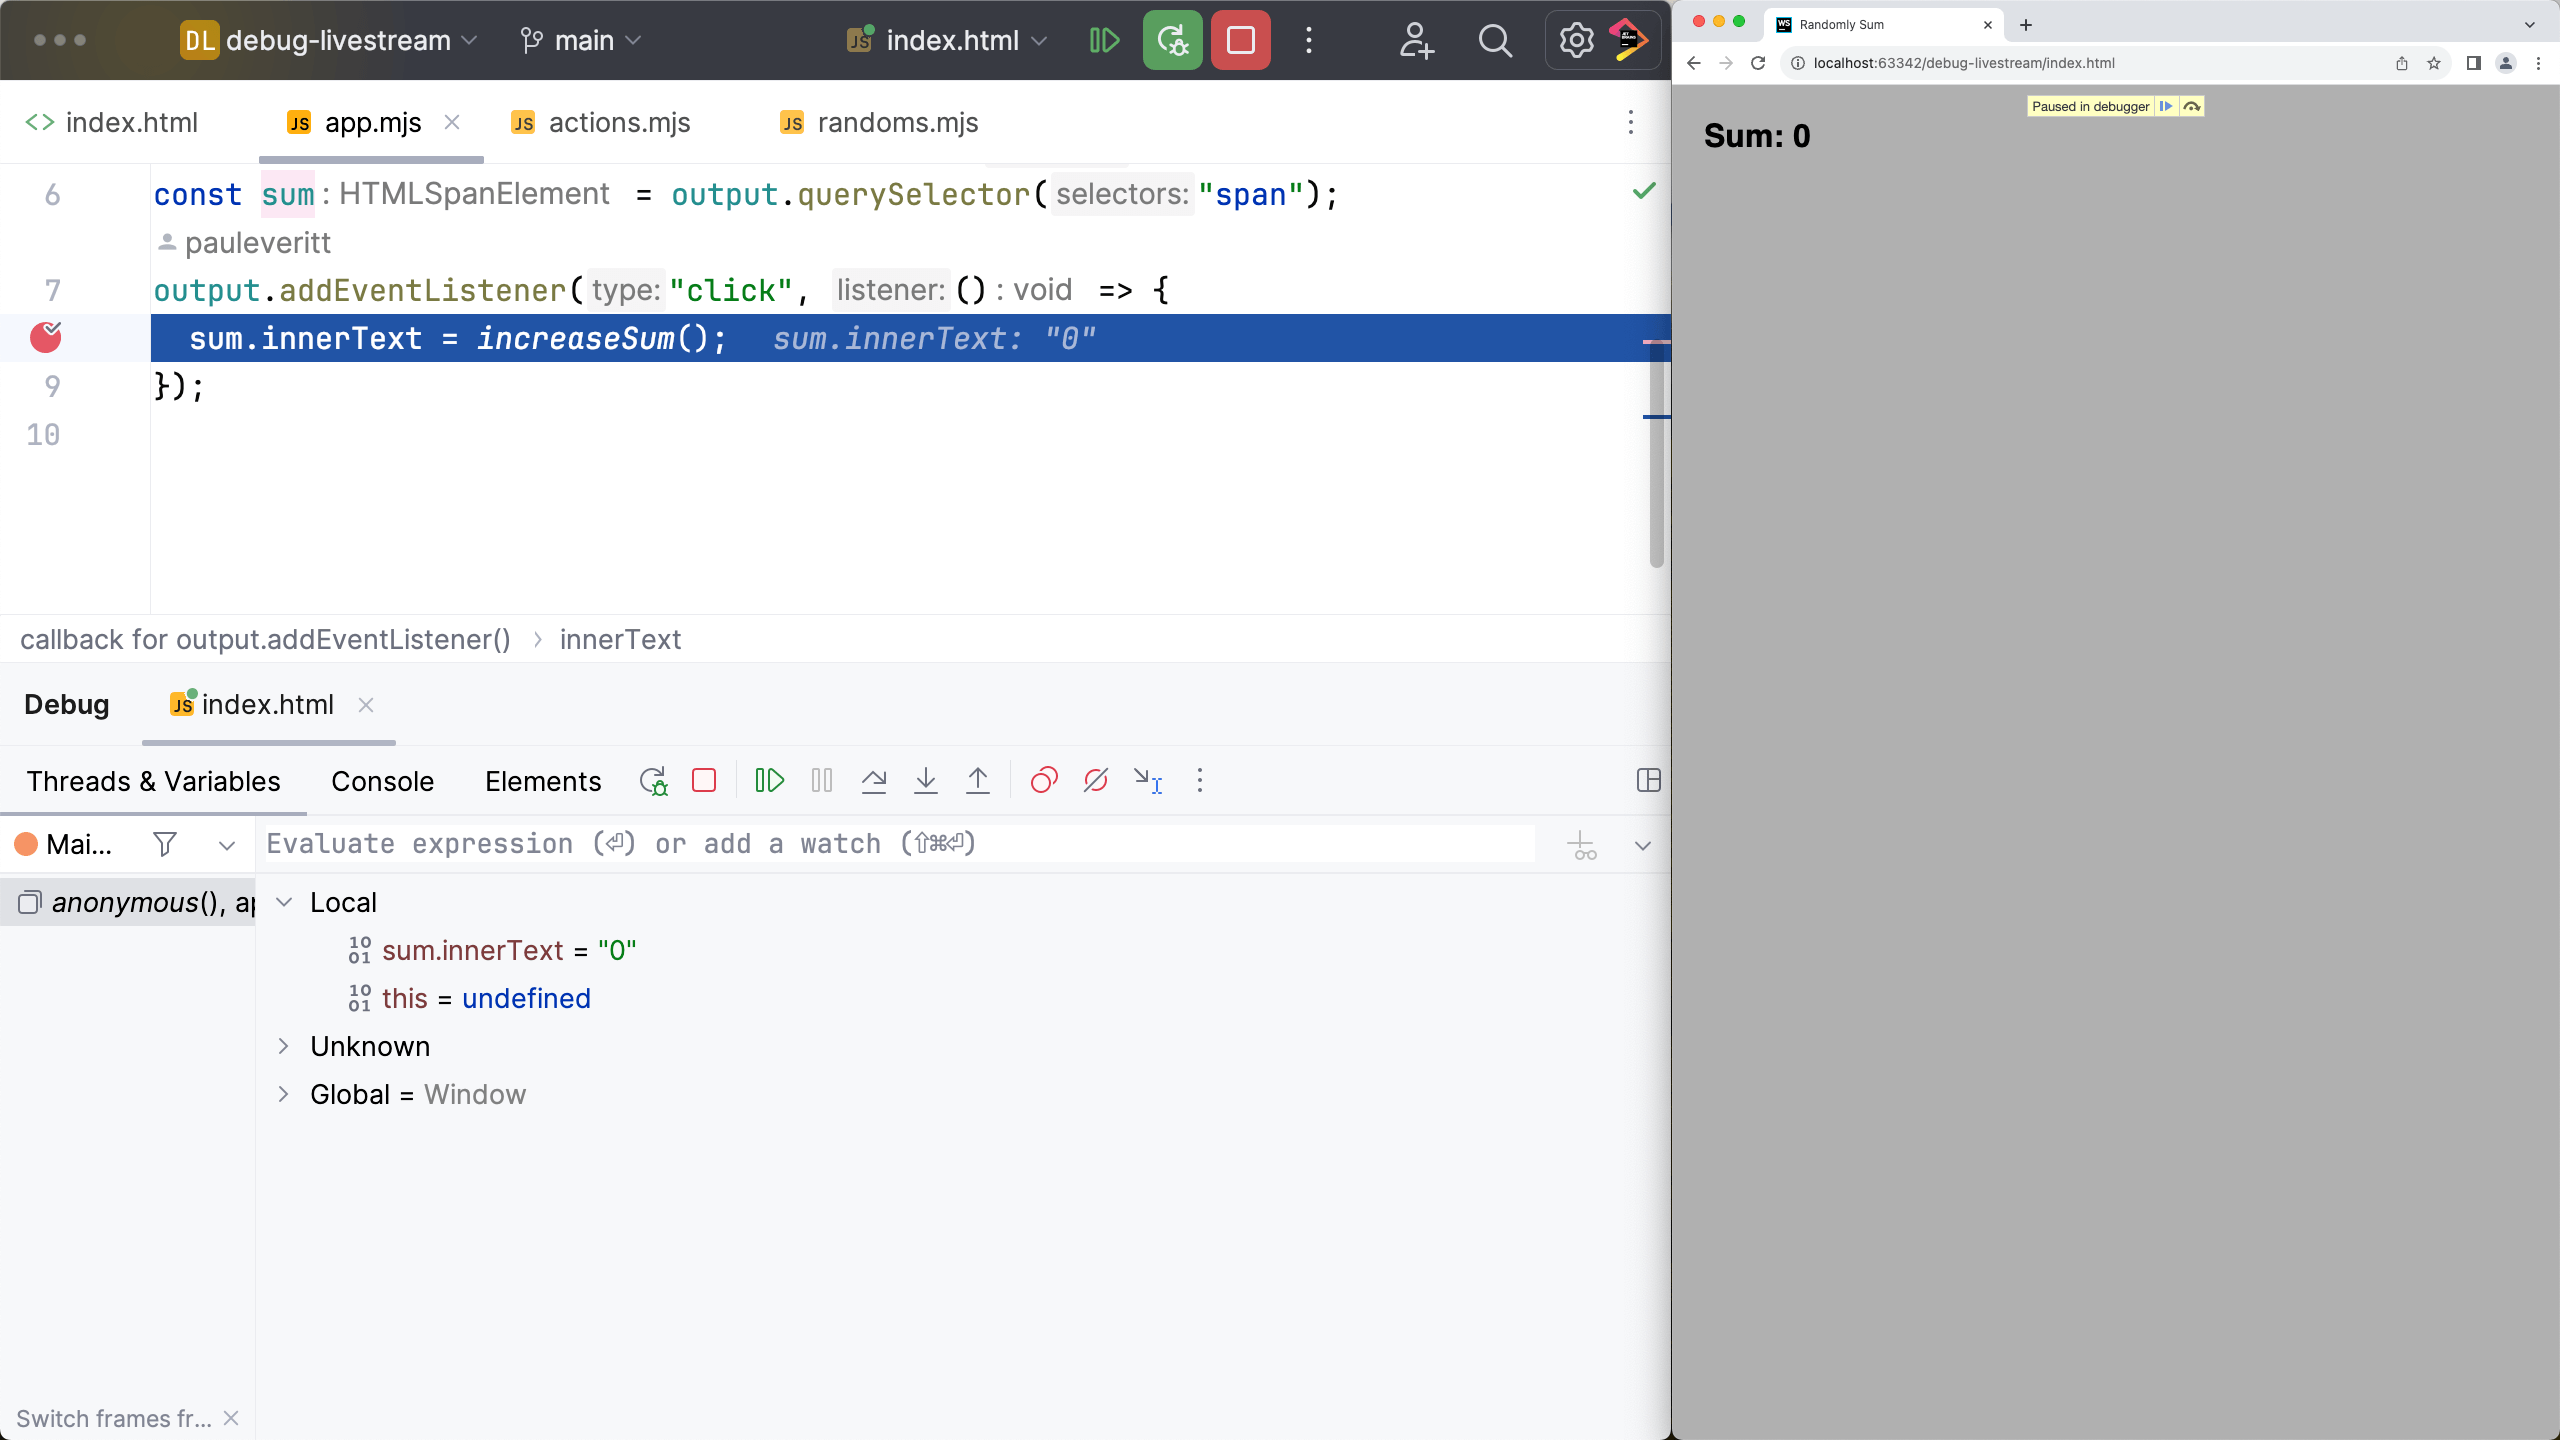Click the stop debugger square icon
Screen dimensions: 2560x1440
[703, 781]
